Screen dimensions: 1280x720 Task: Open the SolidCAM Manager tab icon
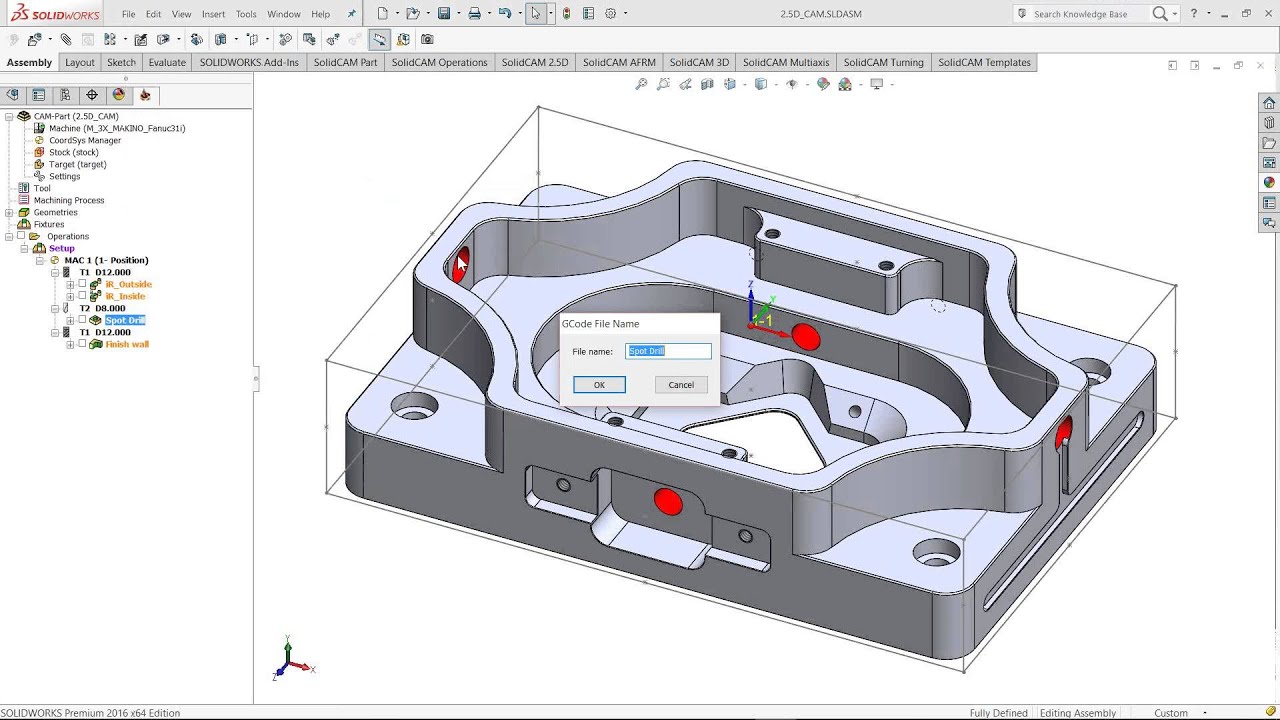click(145, 95)
